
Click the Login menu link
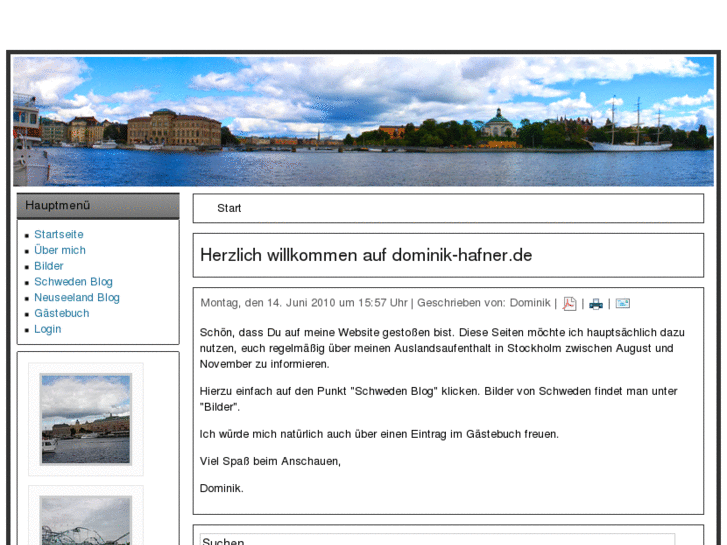tap(48, 329)
